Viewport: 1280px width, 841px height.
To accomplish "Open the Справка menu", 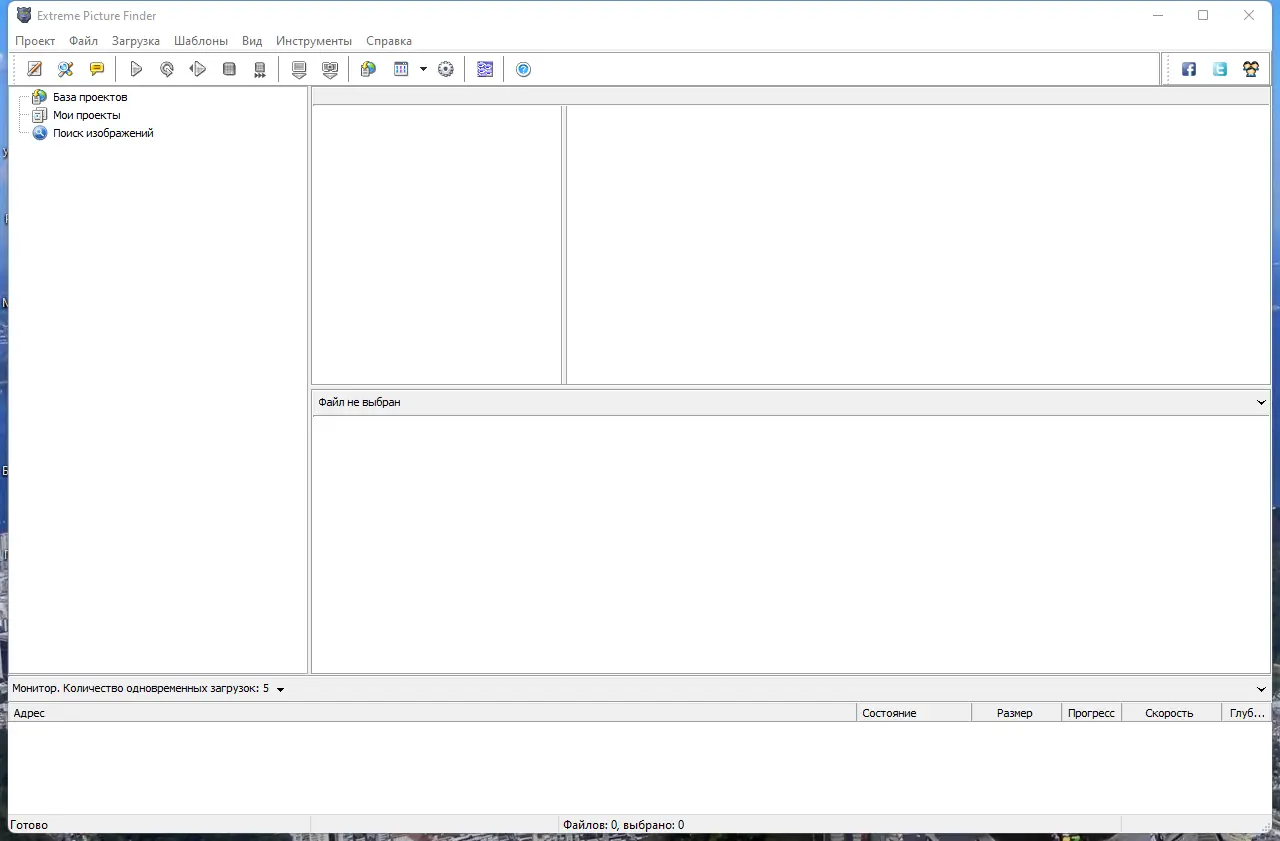I will pos(389,41).
